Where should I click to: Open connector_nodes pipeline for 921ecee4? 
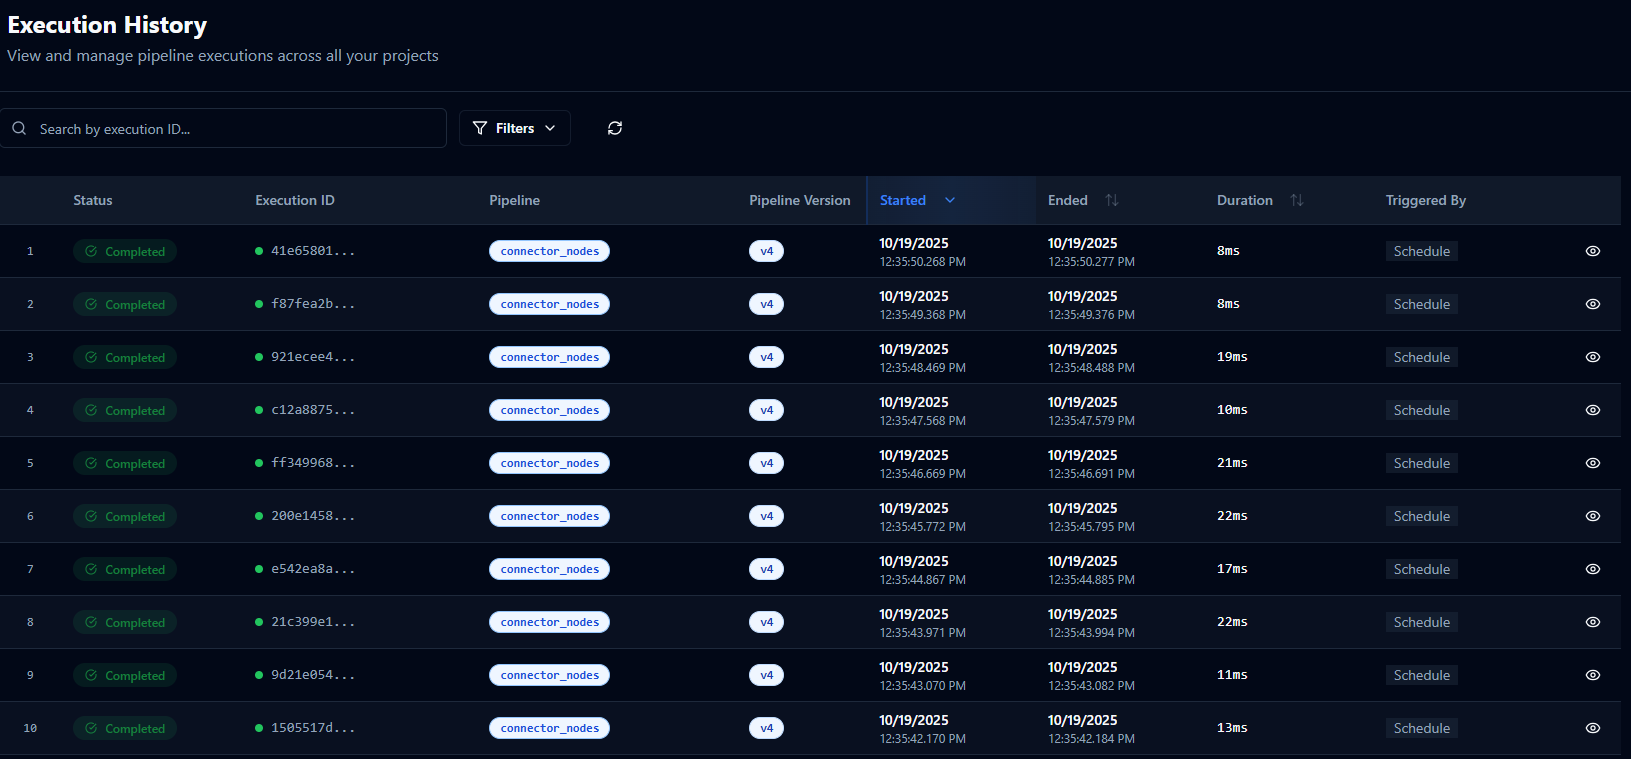[x=549, y=357]
